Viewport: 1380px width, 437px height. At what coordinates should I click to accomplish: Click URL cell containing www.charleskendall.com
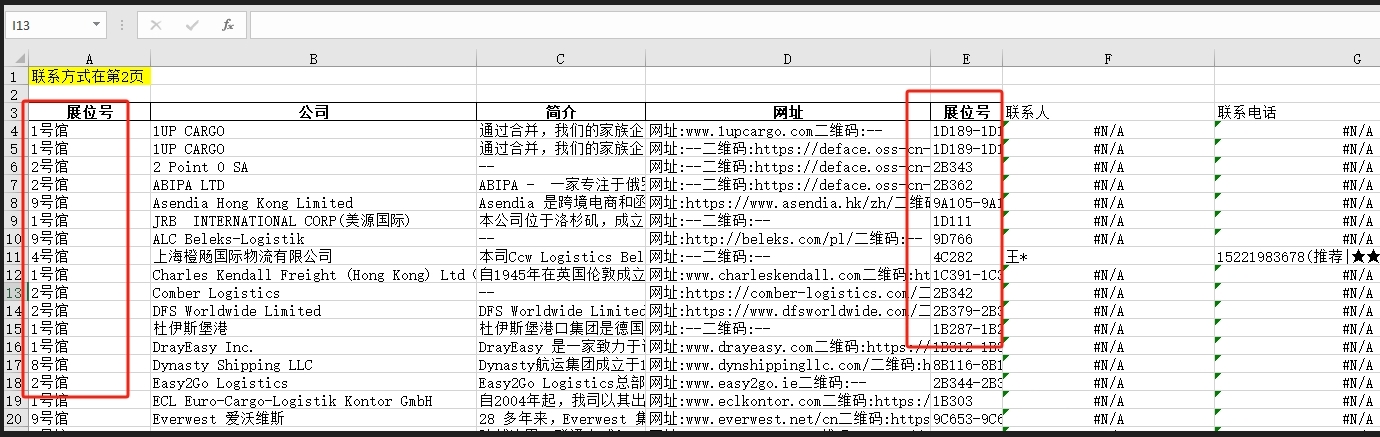click(788, 274)
